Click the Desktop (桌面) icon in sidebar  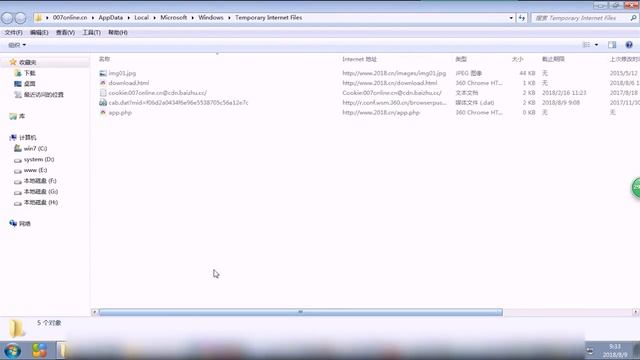18,84
